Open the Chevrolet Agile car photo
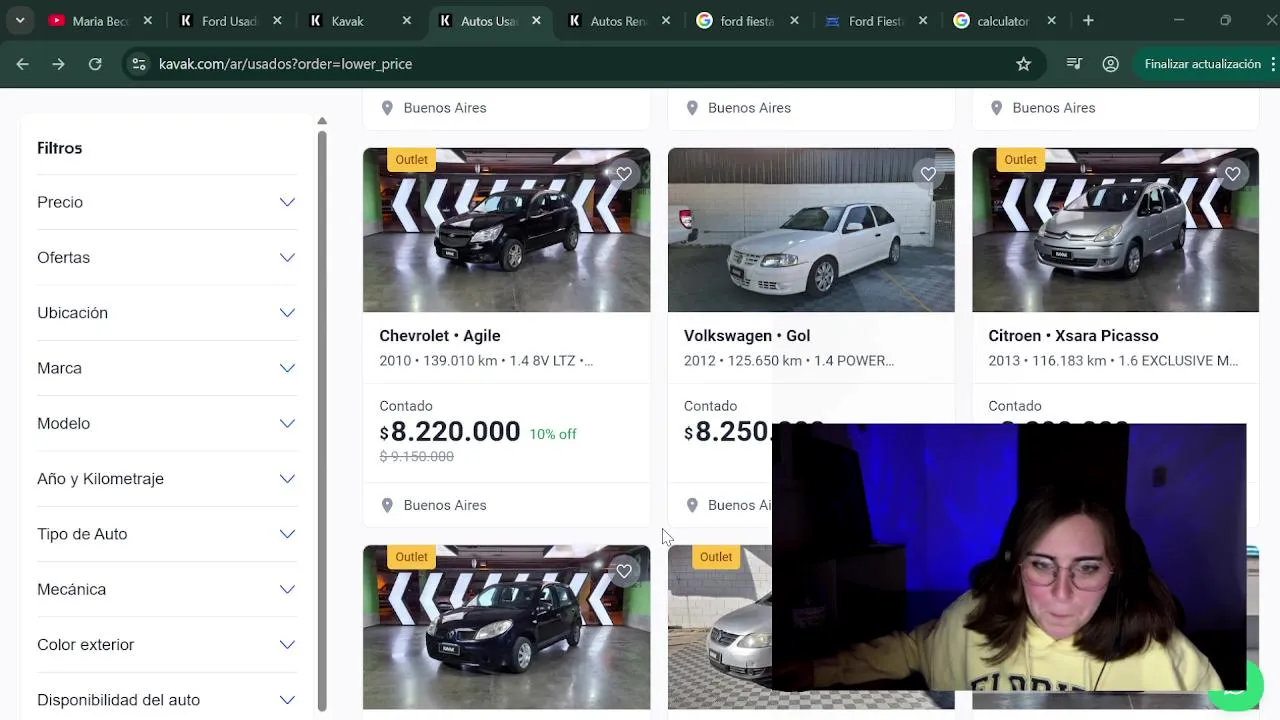 click(506, 230)
